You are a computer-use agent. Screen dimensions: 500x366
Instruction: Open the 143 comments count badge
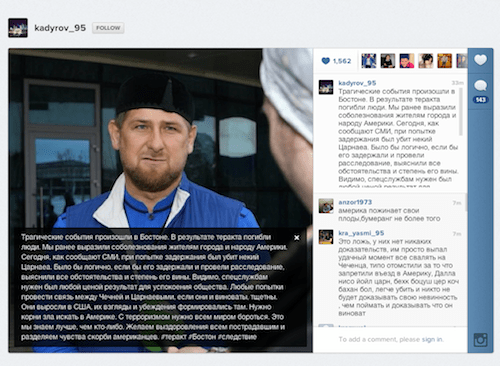click(x=480, y=100)
